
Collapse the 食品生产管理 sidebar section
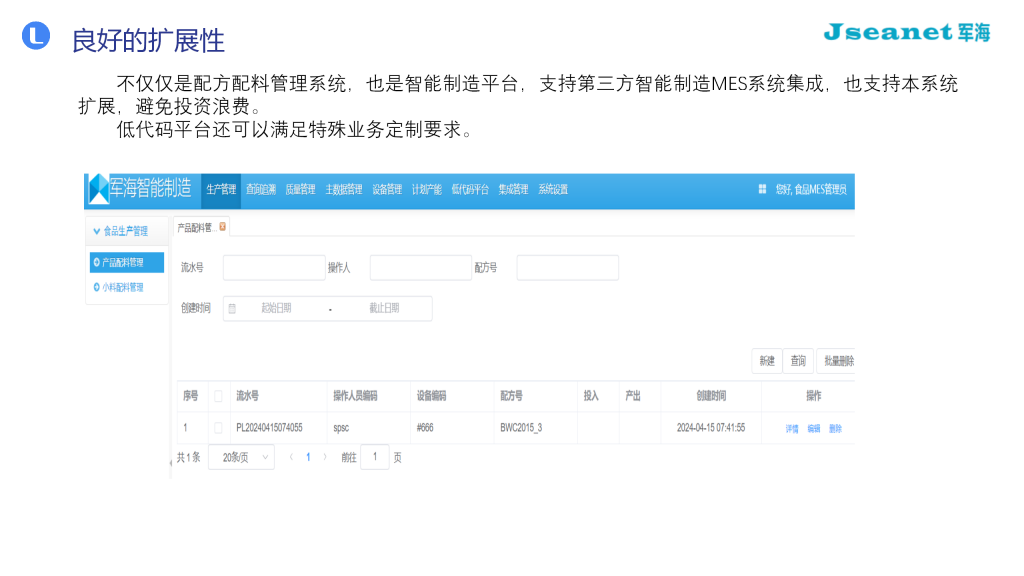click(96, 230)
